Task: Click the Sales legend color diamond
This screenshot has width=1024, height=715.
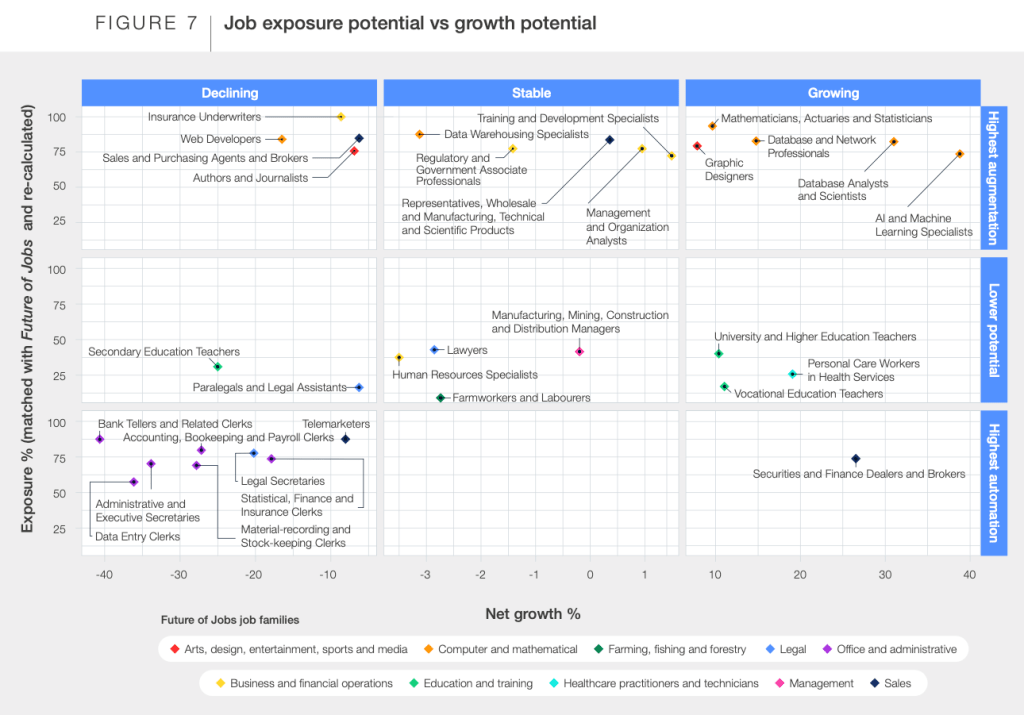Action: 875,684
